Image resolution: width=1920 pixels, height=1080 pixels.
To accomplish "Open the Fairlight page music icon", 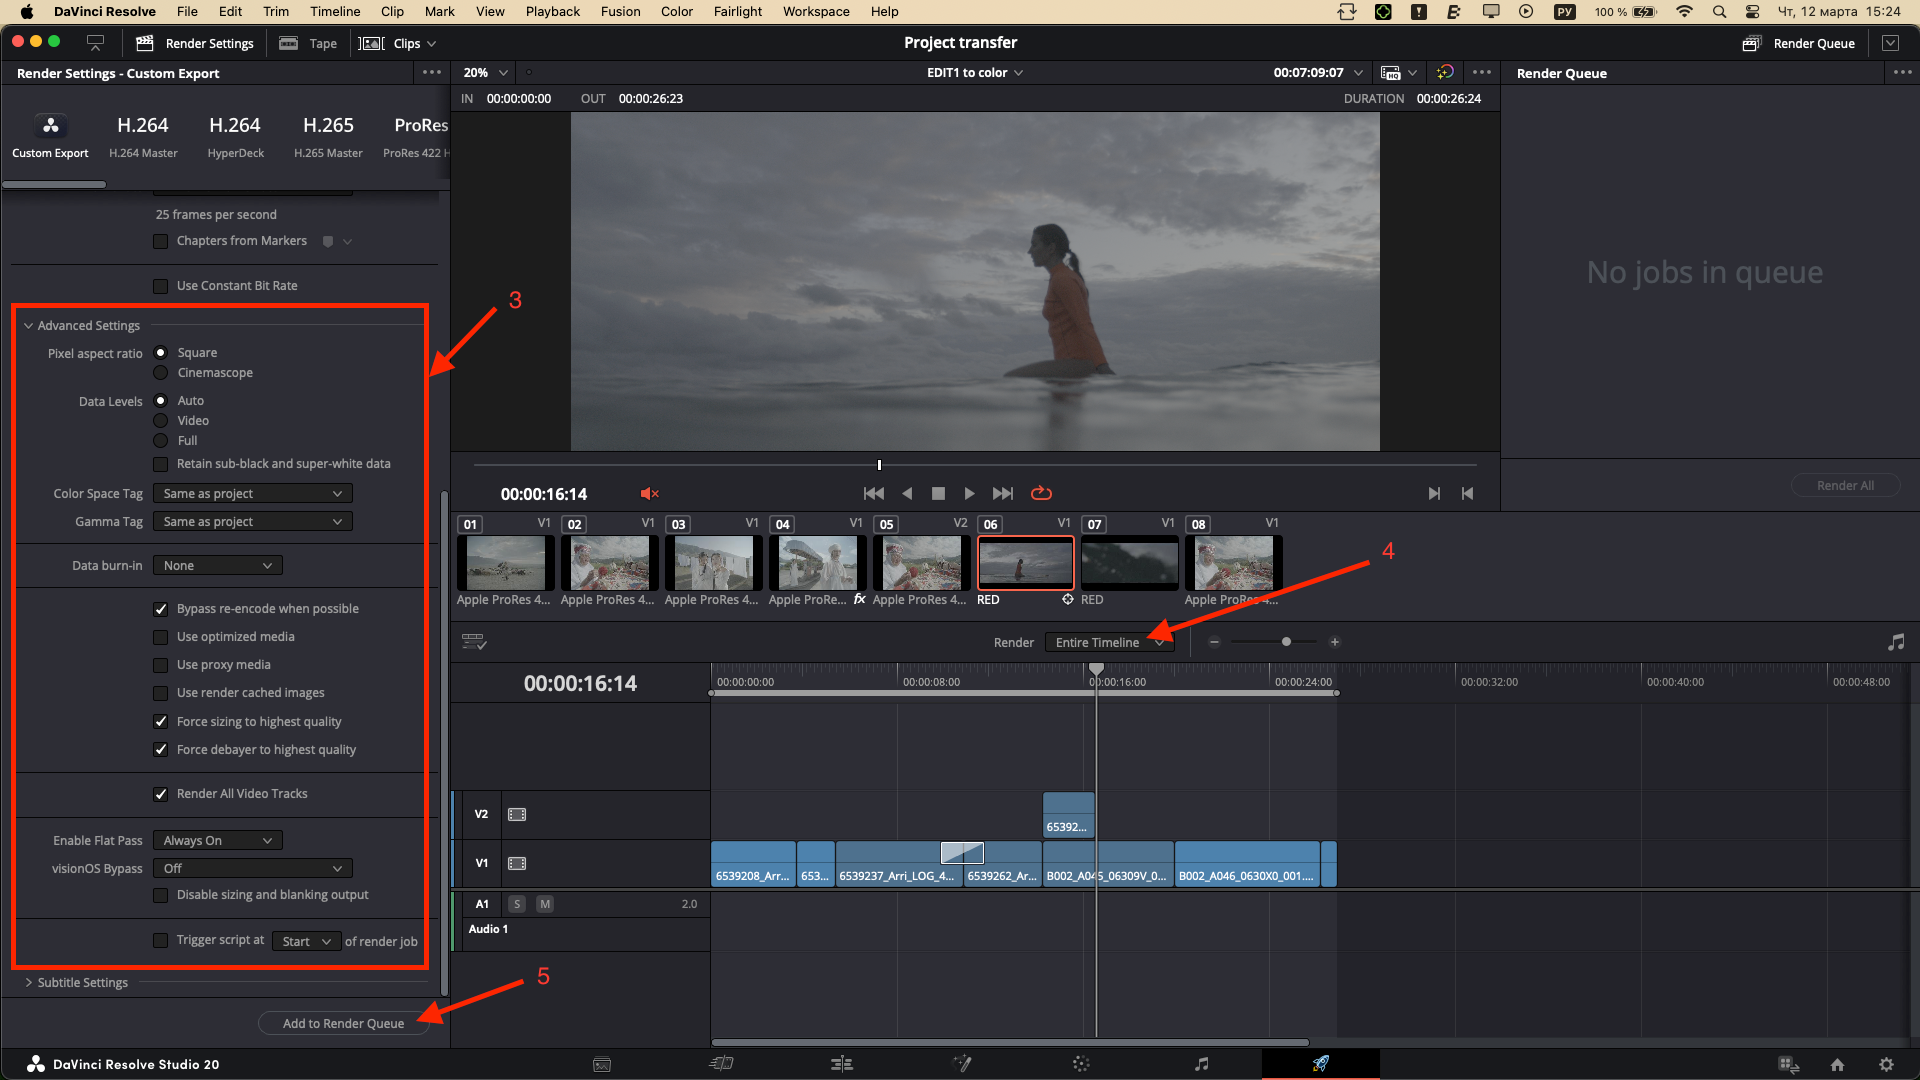I will coord(1201,1064).
